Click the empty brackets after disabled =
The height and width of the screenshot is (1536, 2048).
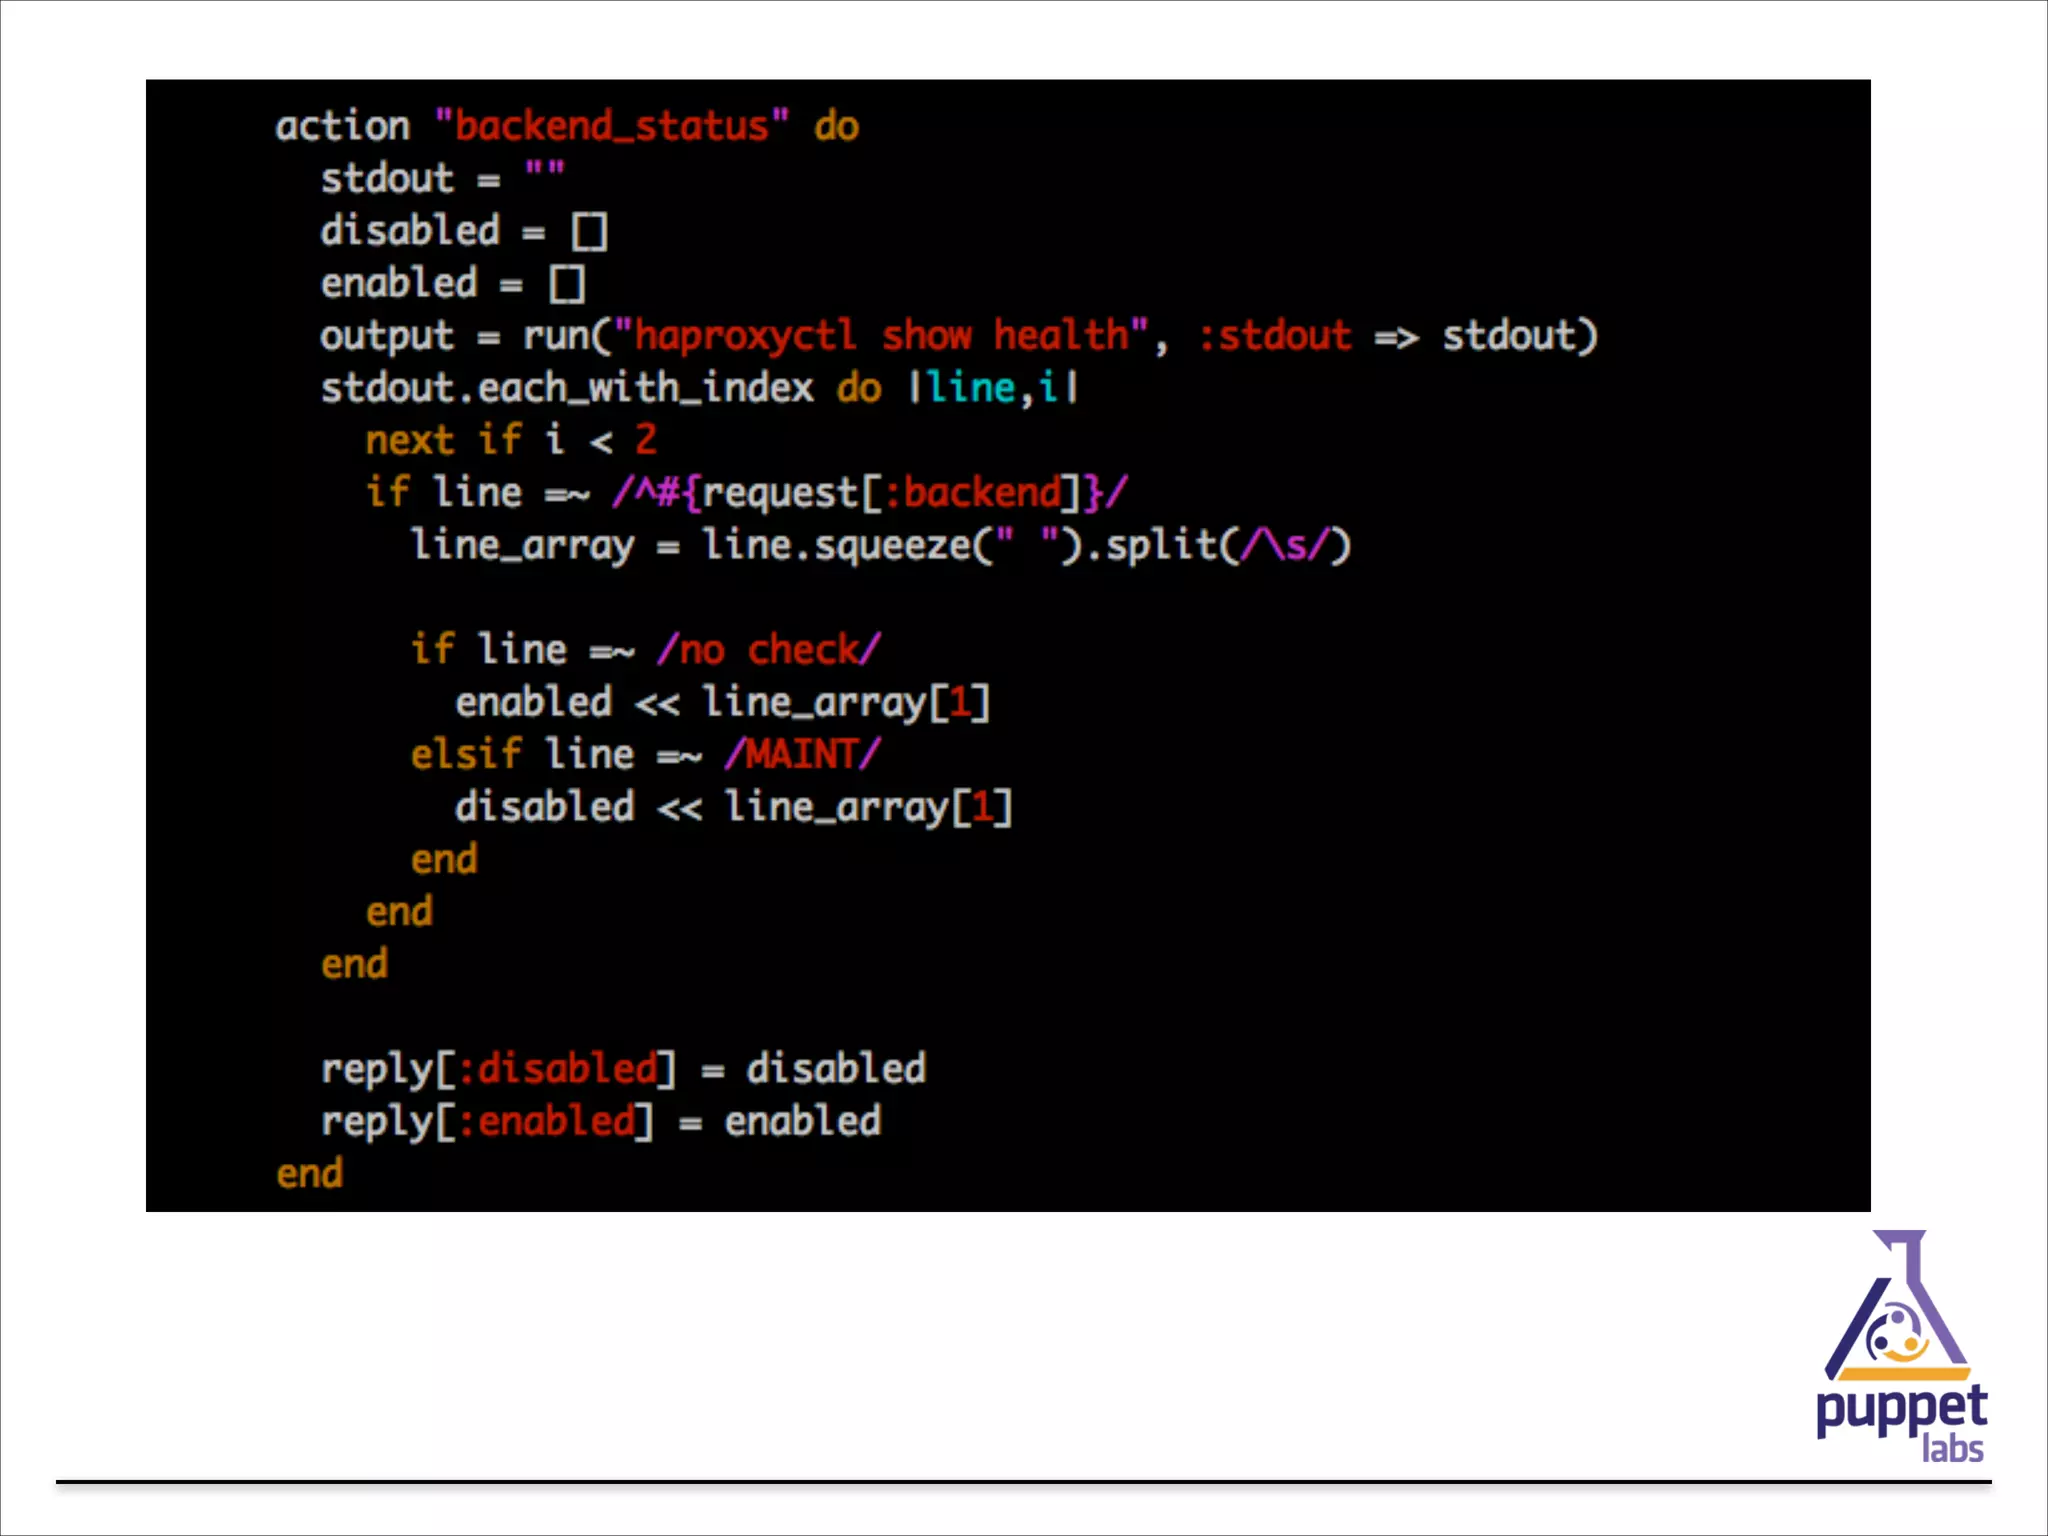[x=588, y=231]
